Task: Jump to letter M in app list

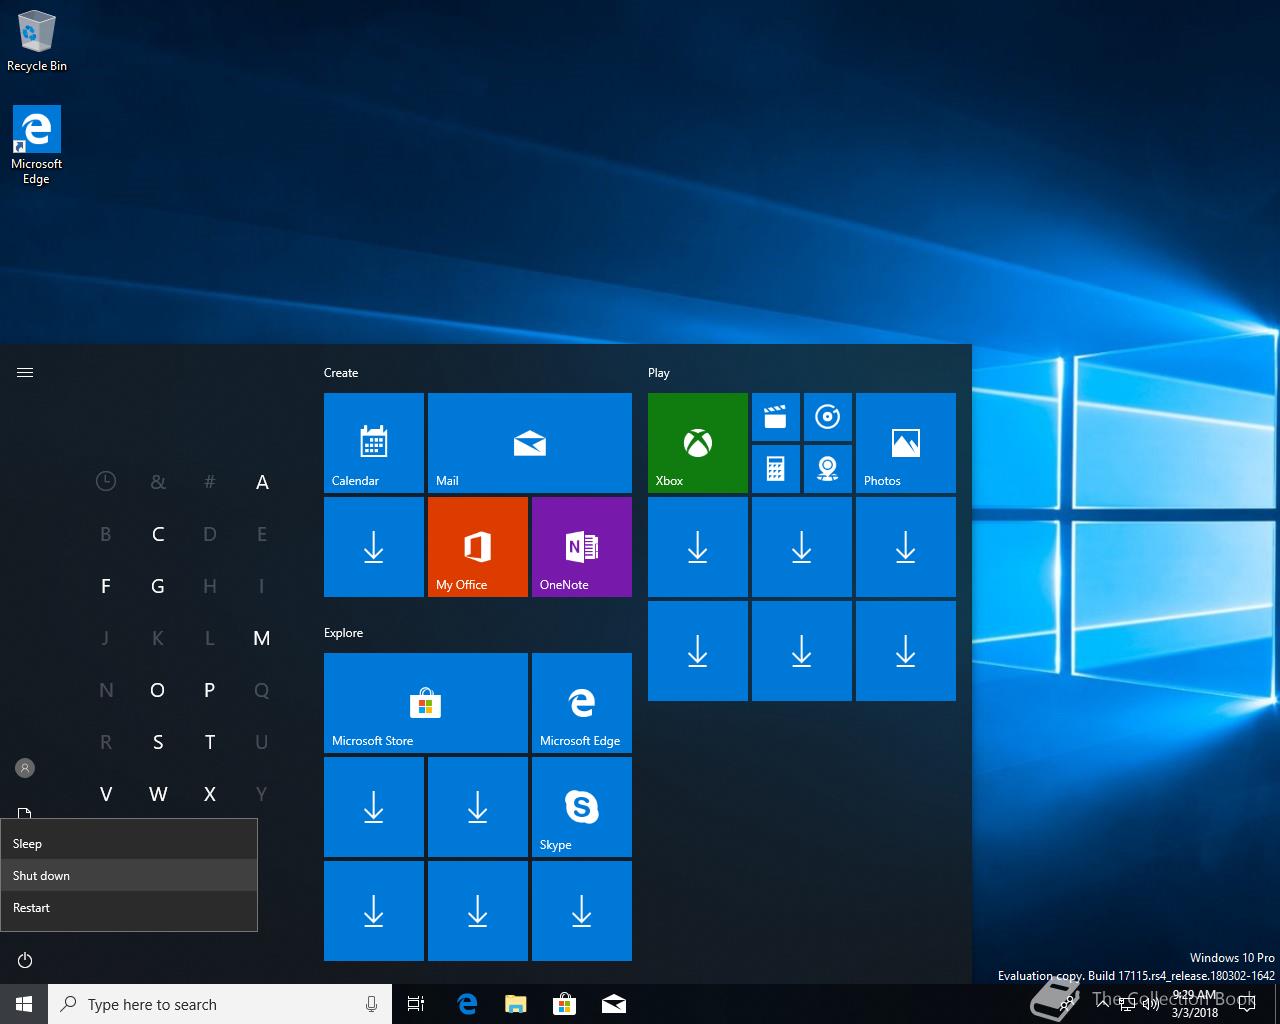Action: point(262,638)
